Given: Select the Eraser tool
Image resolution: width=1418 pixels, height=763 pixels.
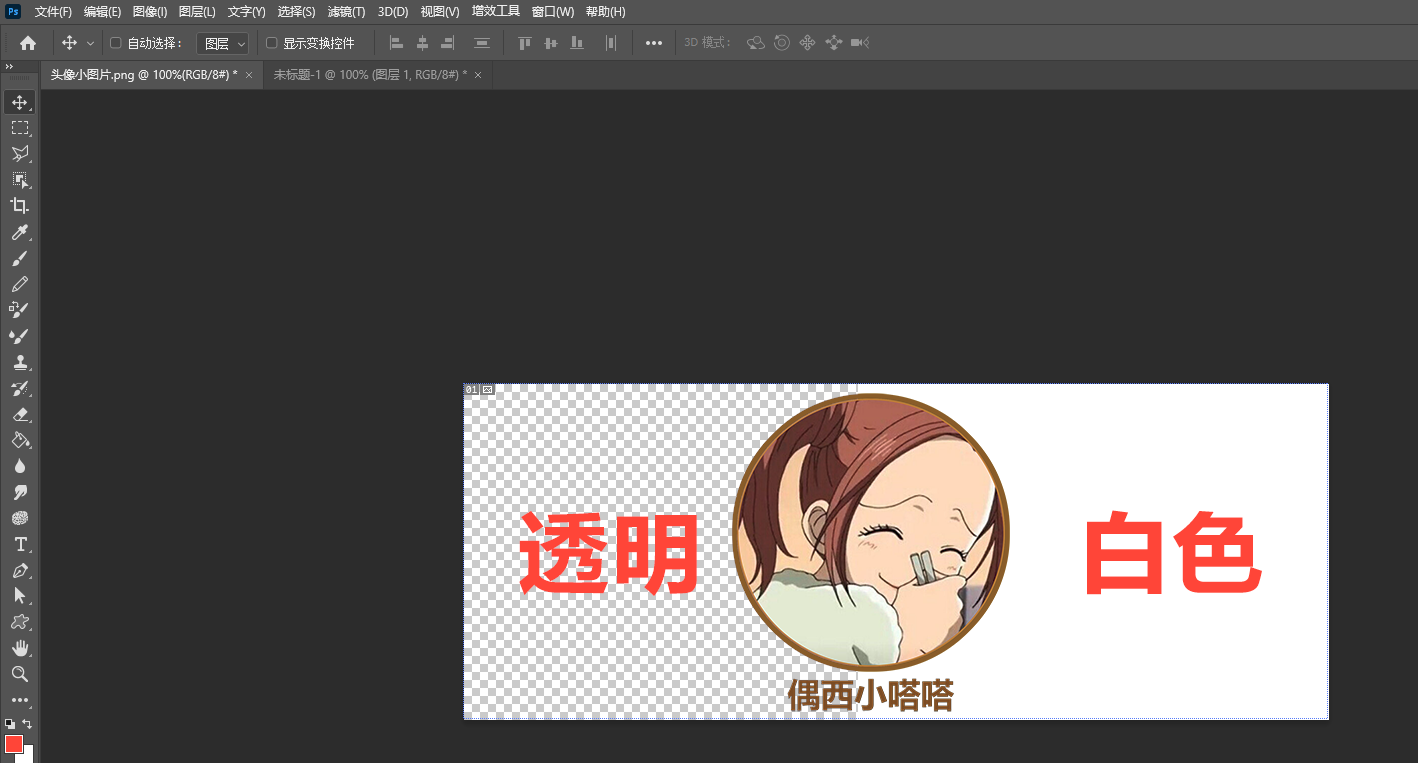Looking at the screenshot, I should point(19,414).
